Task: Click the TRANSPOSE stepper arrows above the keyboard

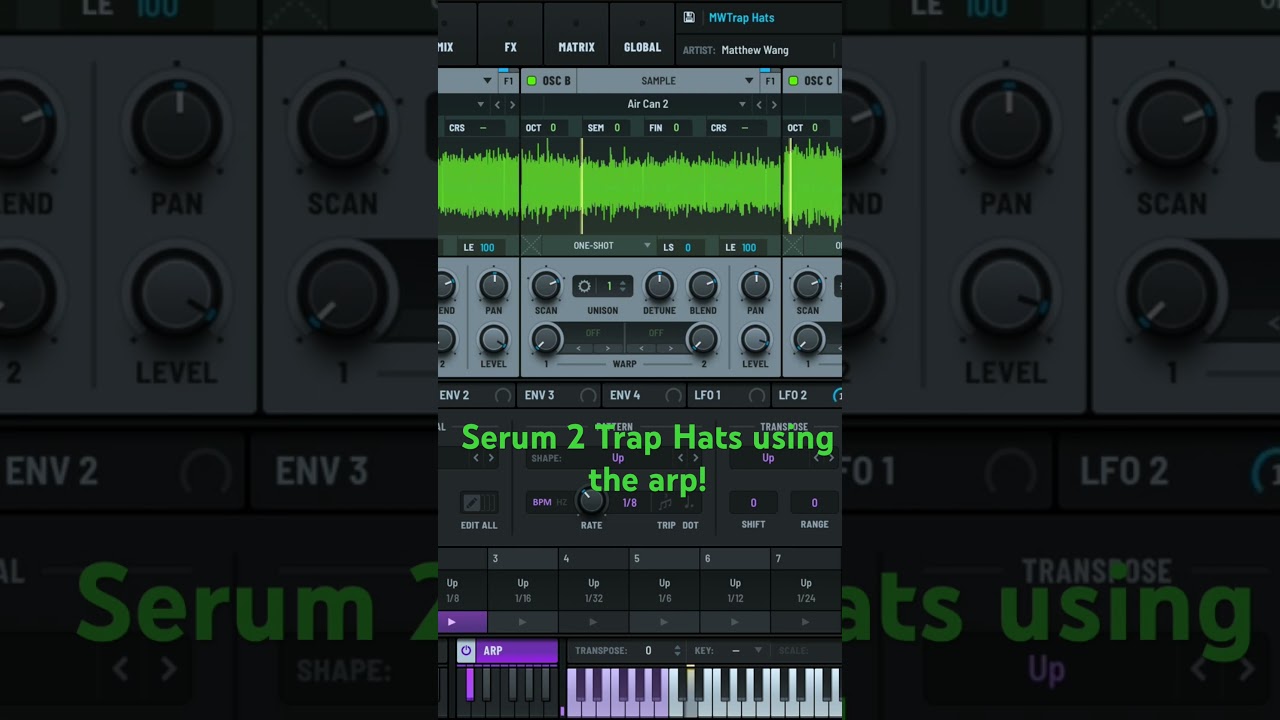Action: click(677, 651)
